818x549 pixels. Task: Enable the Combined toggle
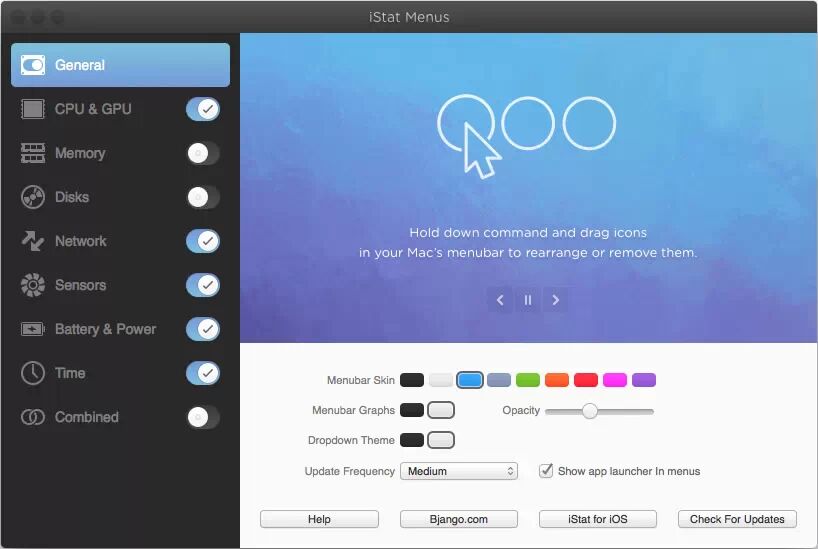tap(203, 417)
